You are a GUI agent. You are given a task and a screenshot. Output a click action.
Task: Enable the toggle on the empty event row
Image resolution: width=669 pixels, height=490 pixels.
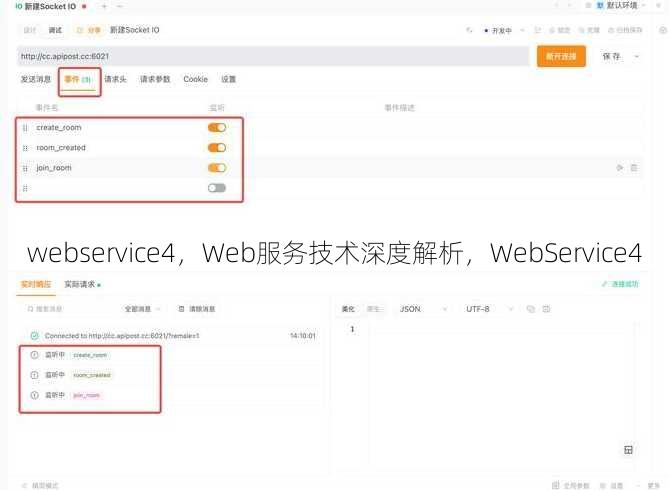point(217,188)
